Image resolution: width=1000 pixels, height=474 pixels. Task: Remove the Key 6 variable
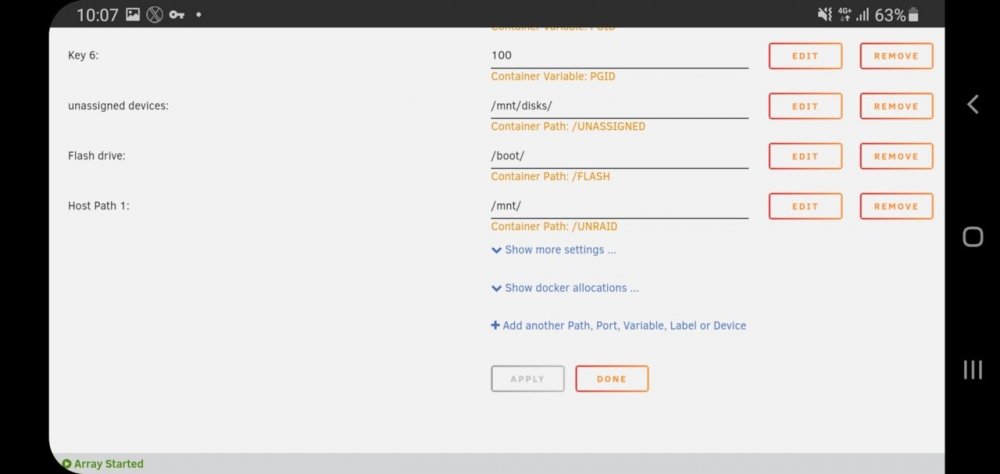(896, 56)
